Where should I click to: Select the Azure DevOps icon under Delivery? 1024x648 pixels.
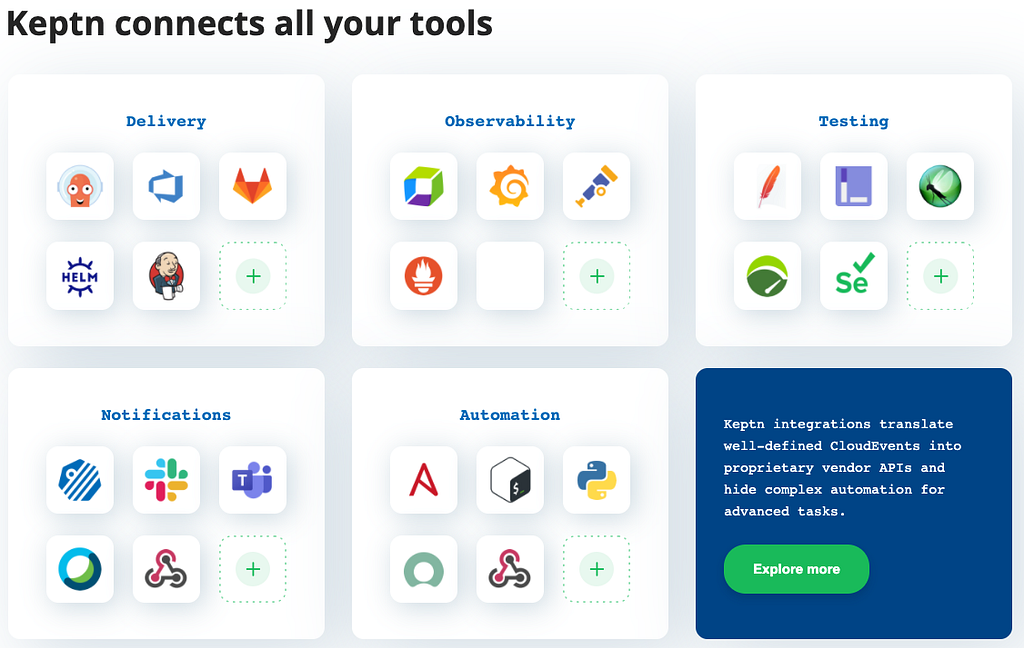coord(166,186)
